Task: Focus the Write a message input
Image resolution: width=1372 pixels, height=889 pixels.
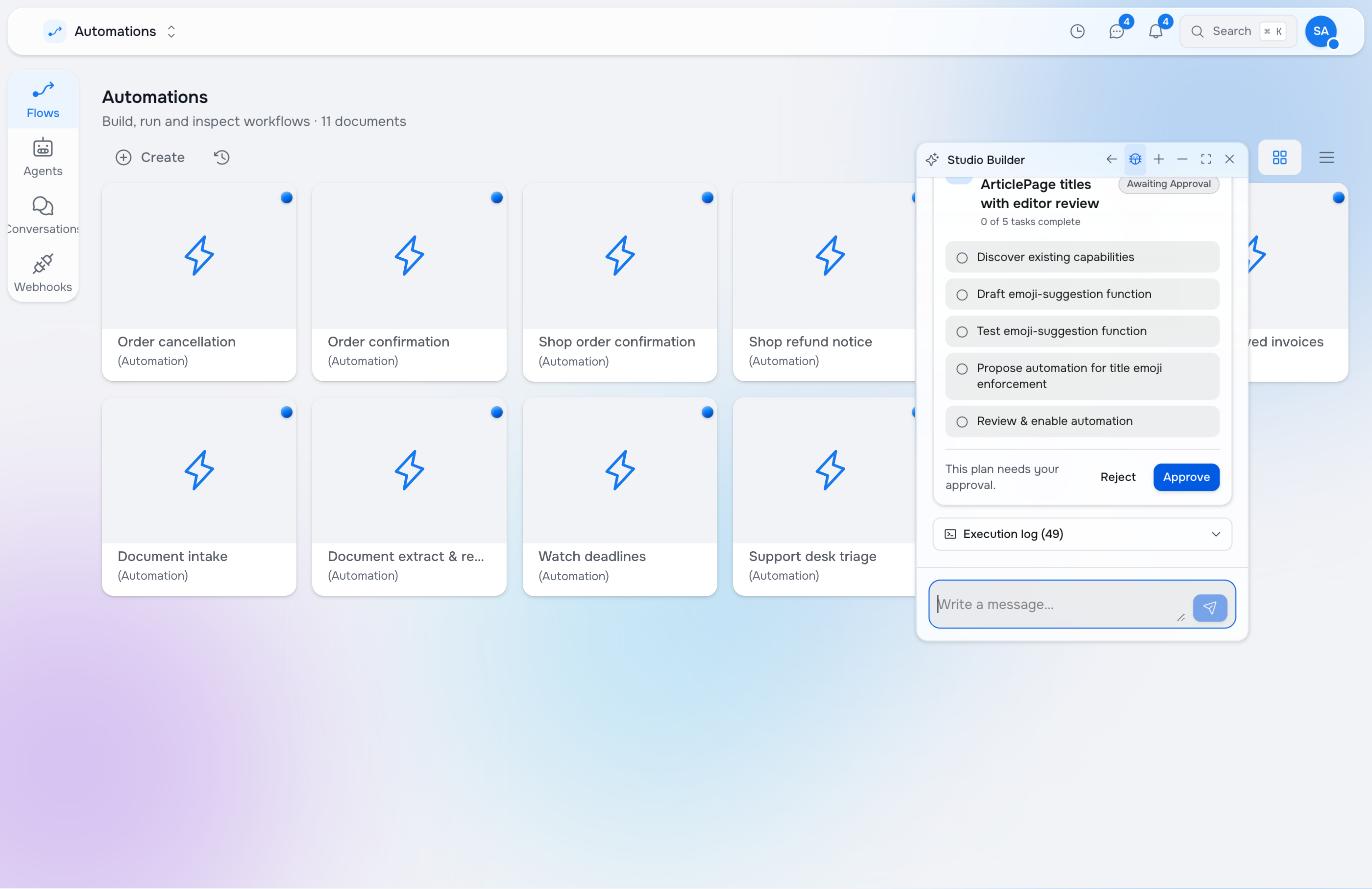Action: click(x=1059, y=604)
